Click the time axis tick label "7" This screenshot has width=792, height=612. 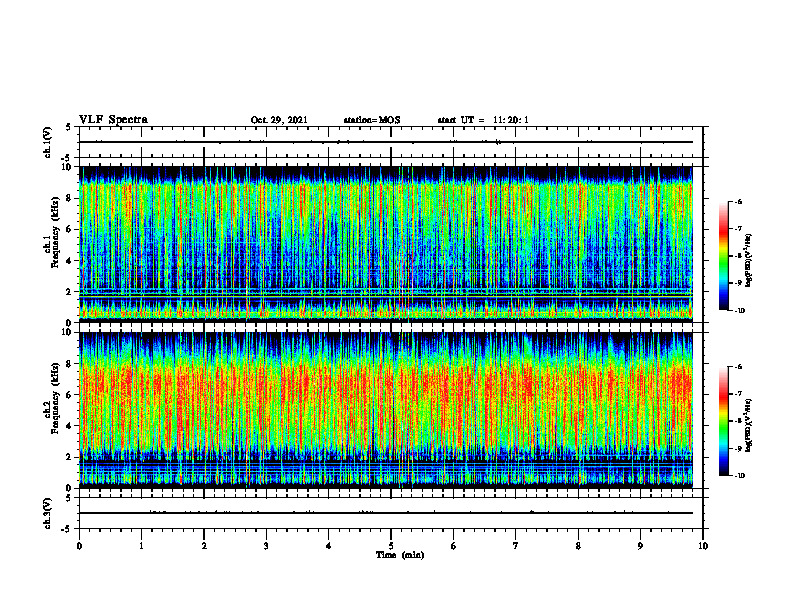[x=516, y=546]
